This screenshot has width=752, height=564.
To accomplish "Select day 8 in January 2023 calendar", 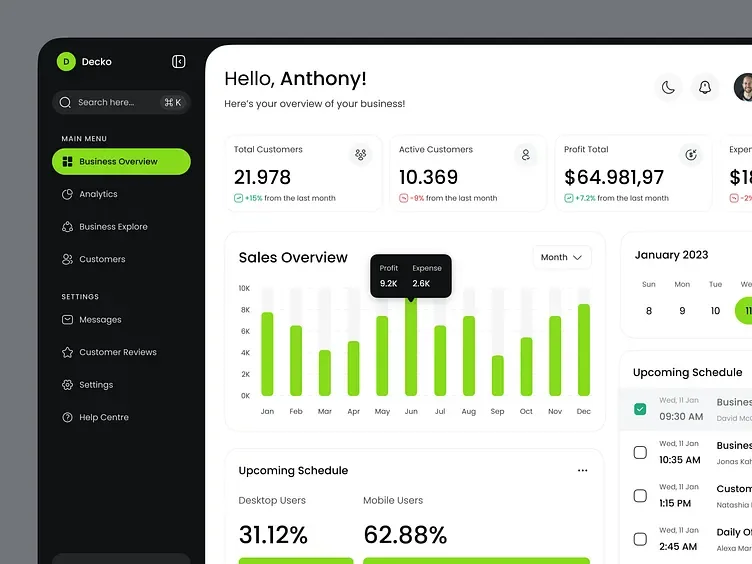I will click(649, 311).
